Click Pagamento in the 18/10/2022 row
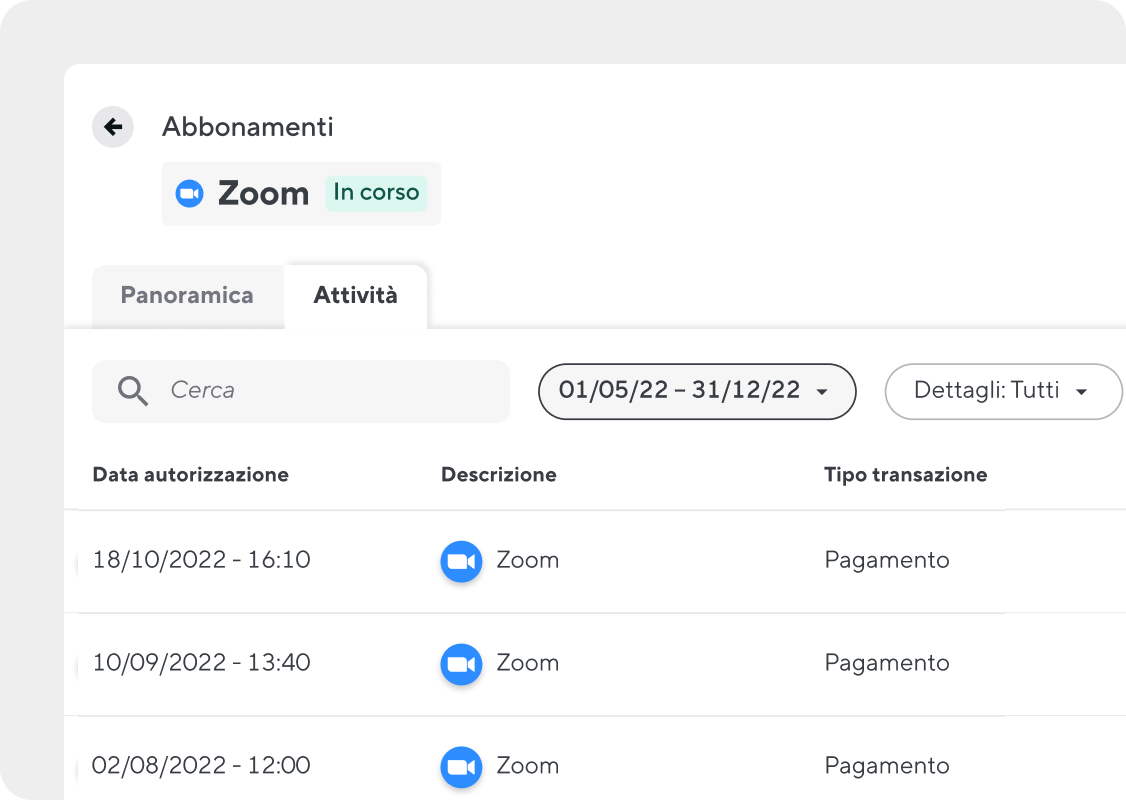Viewport: 1126px width, 800px height. (887, 561)
